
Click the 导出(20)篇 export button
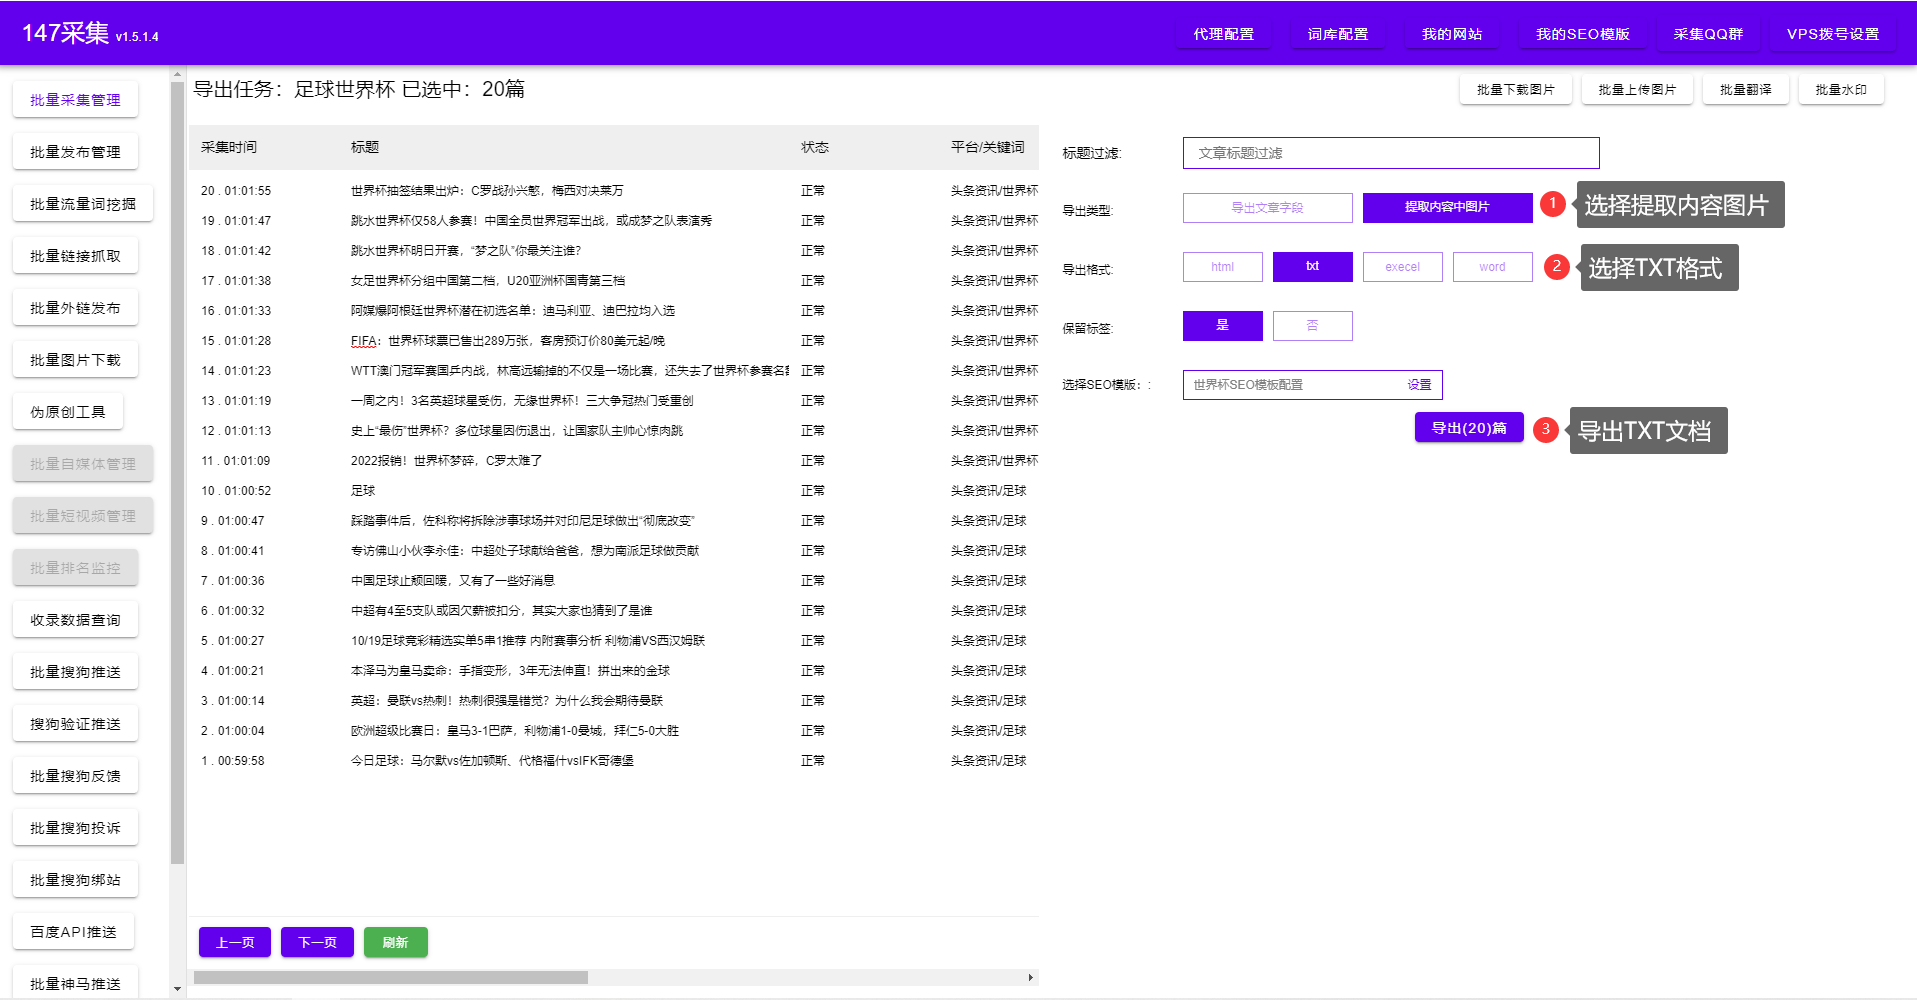(x=1468, y=428)
